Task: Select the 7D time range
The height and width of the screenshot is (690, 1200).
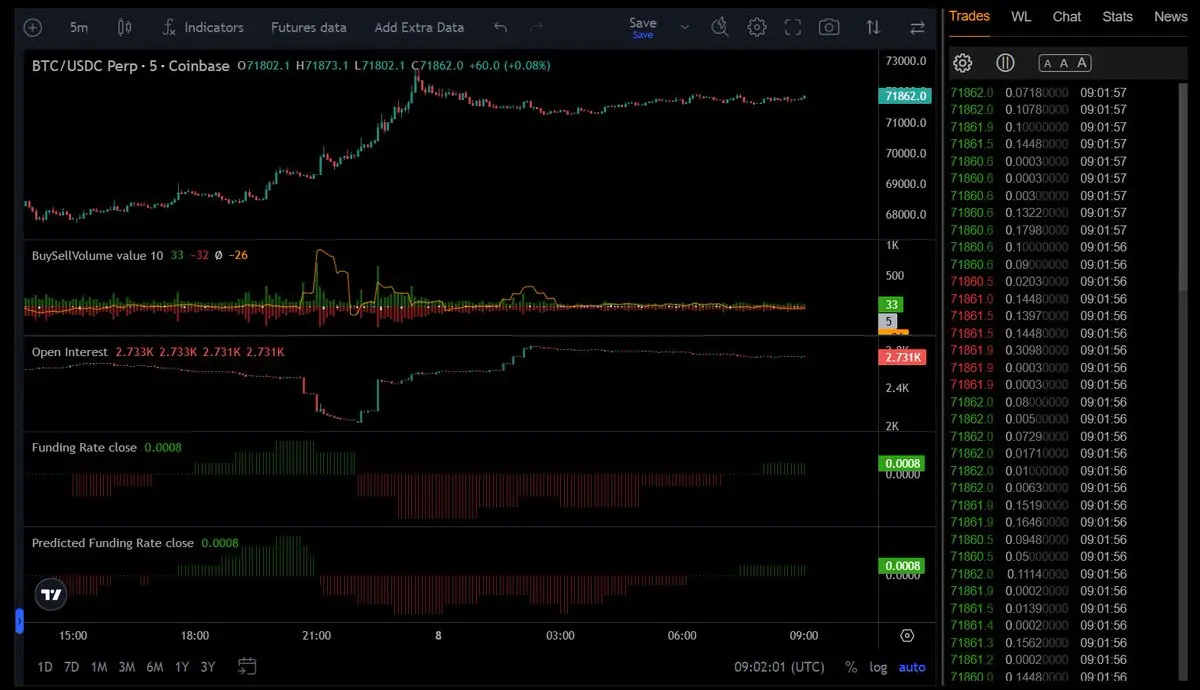Action: point(71,667)
